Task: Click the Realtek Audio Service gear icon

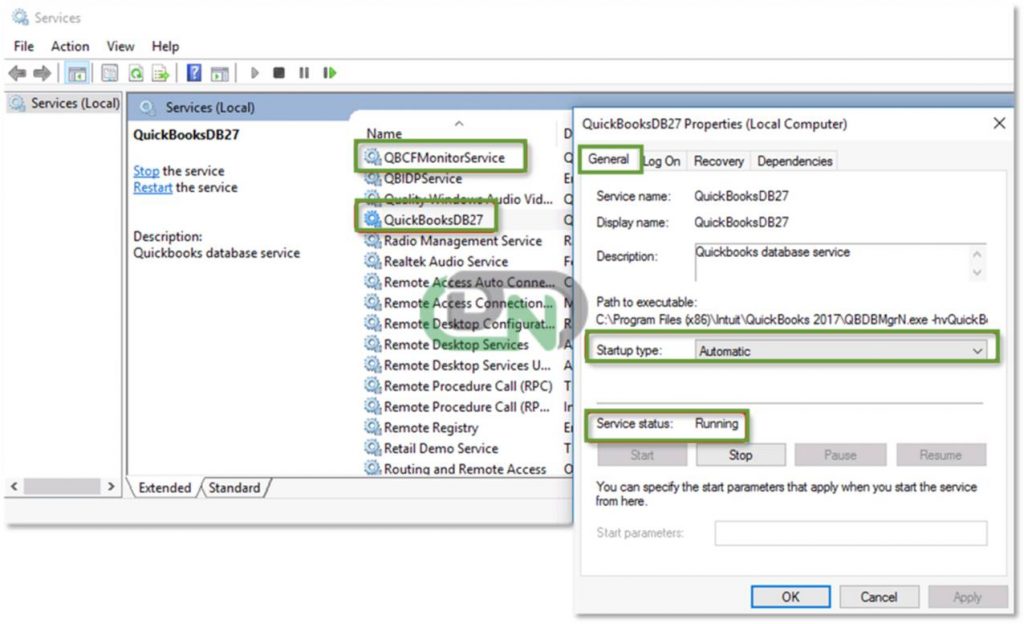Action: 372,261
